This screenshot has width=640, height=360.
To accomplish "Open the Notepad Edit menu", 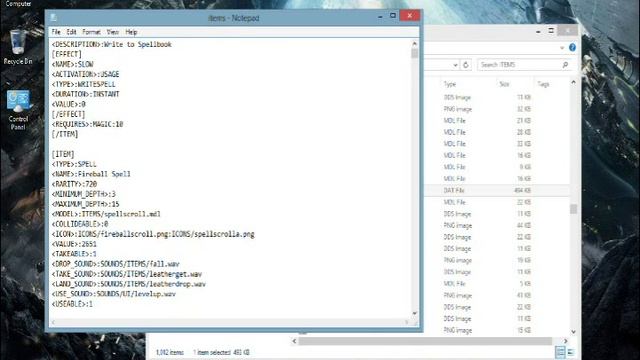I will point(71,32).
